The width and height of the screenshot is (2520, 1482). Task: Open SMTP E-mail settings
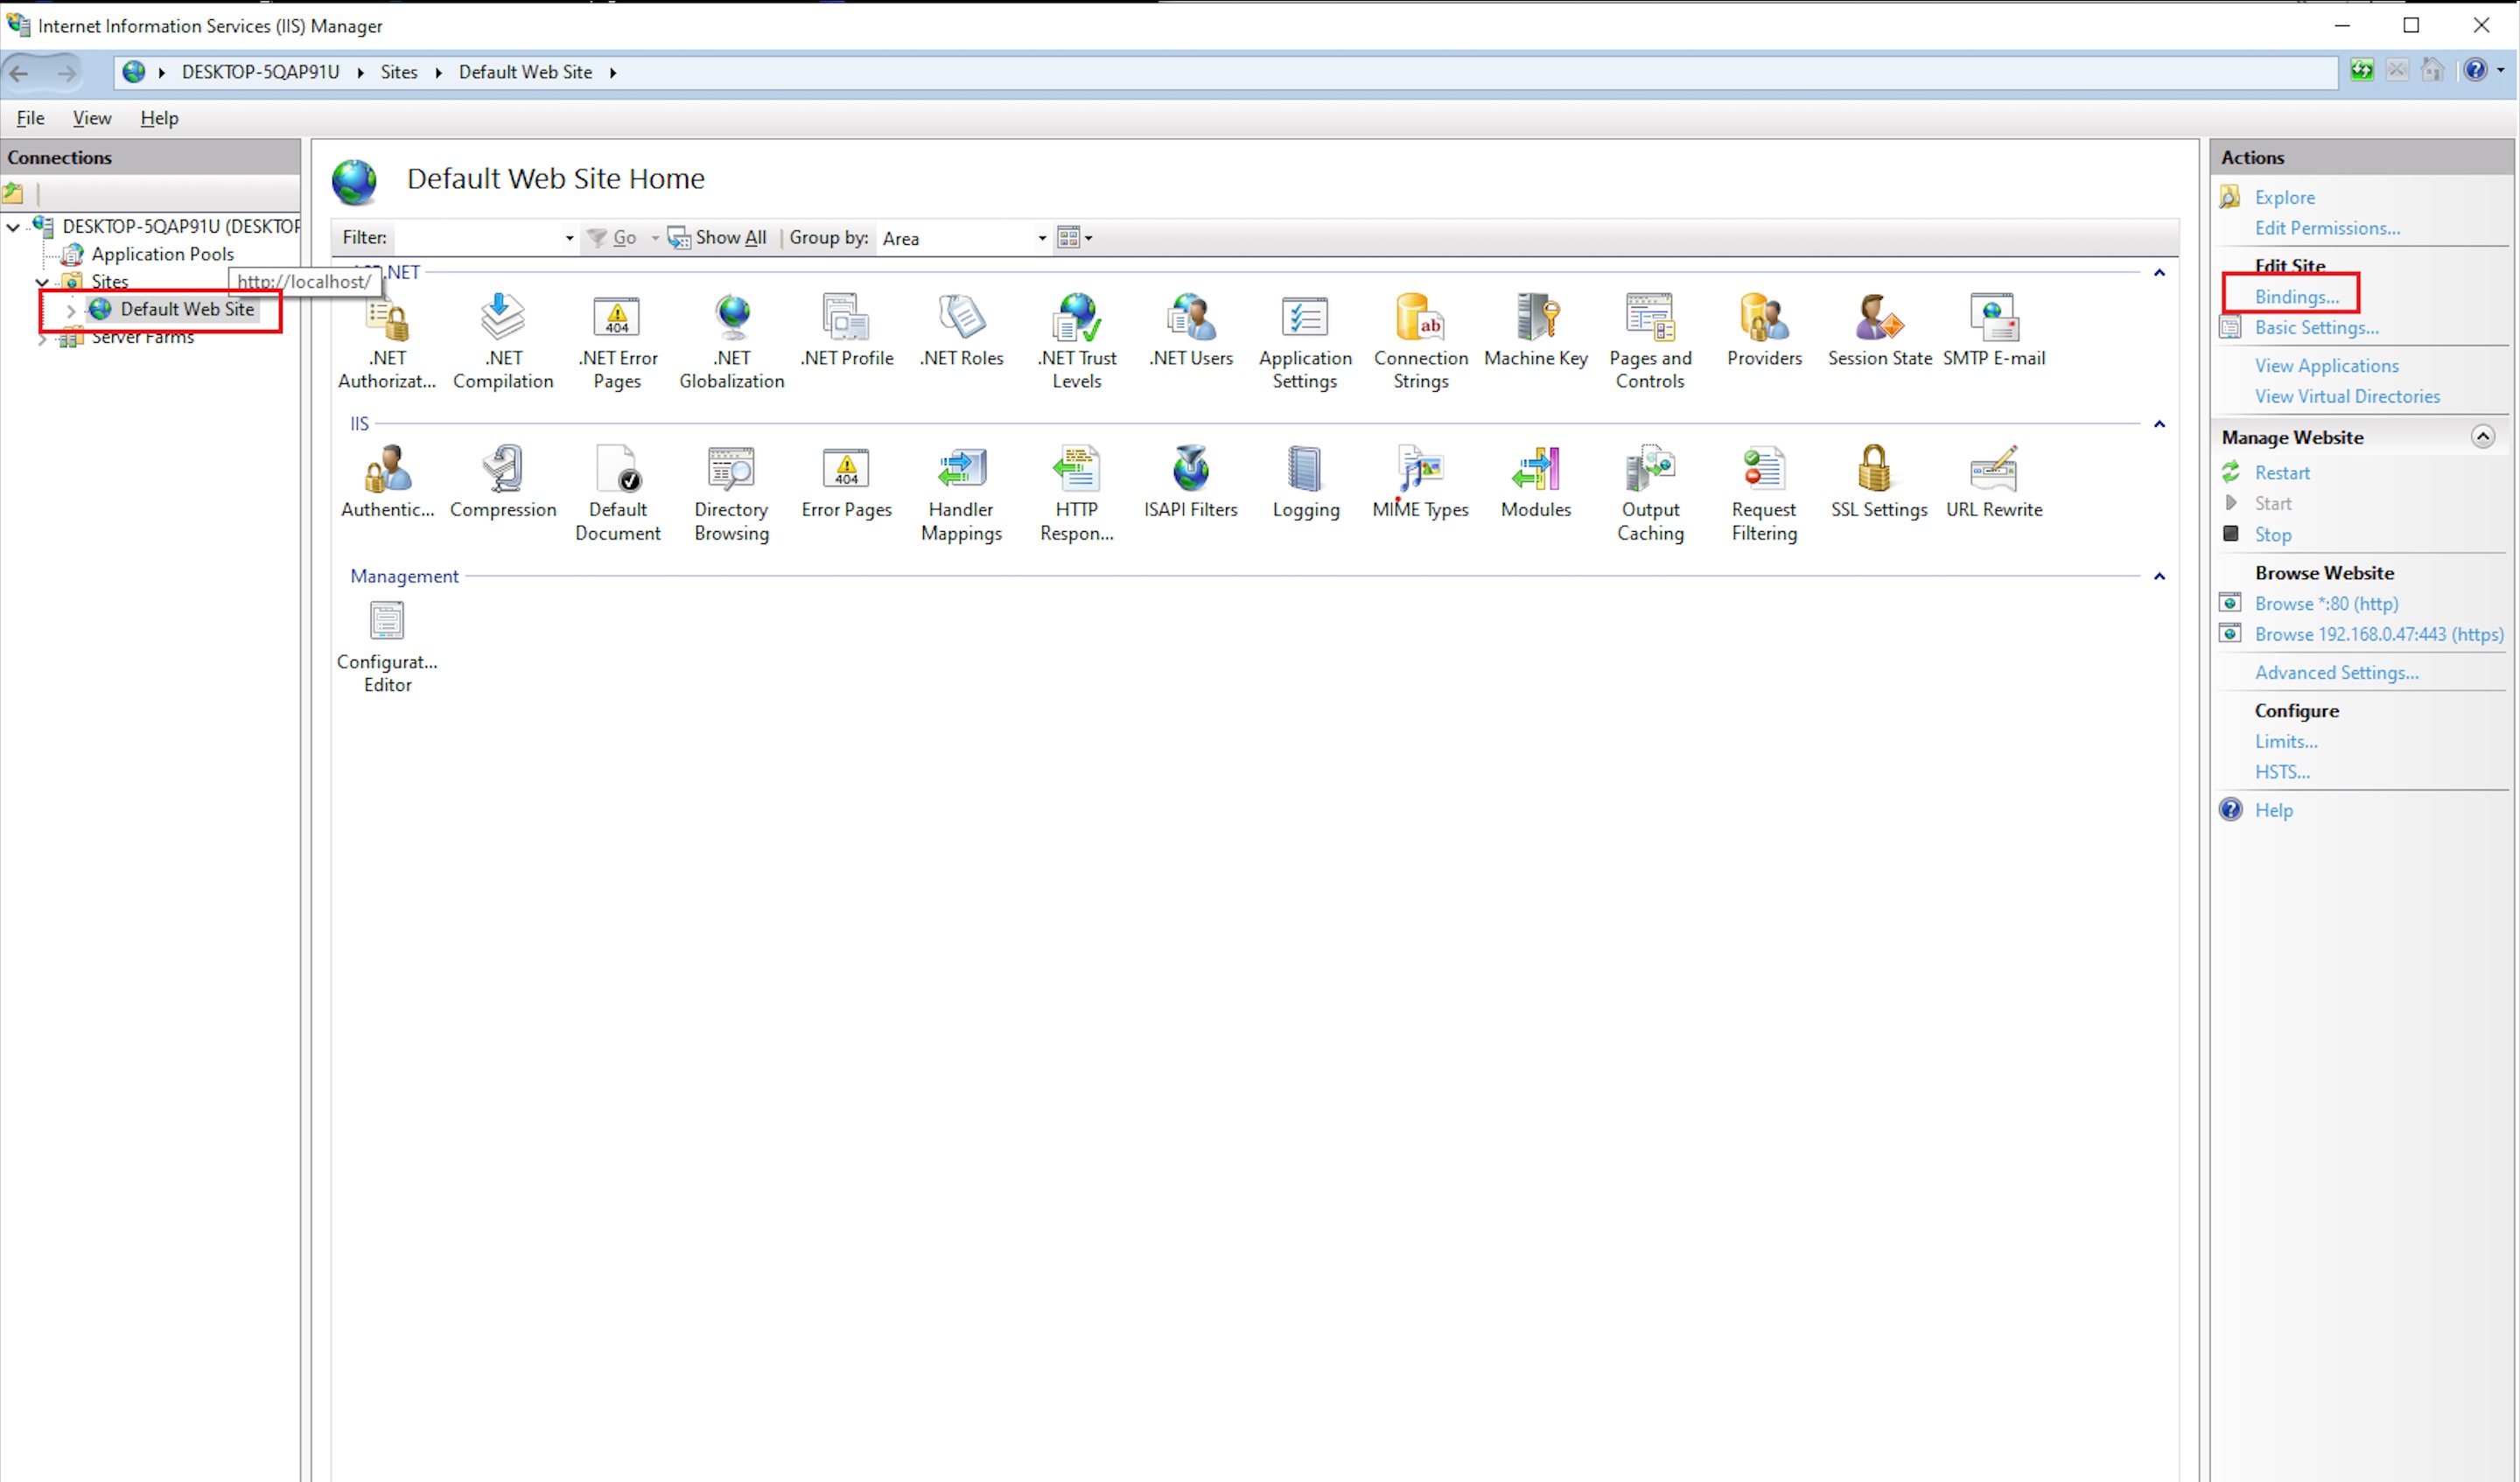tap(1994, 331)
